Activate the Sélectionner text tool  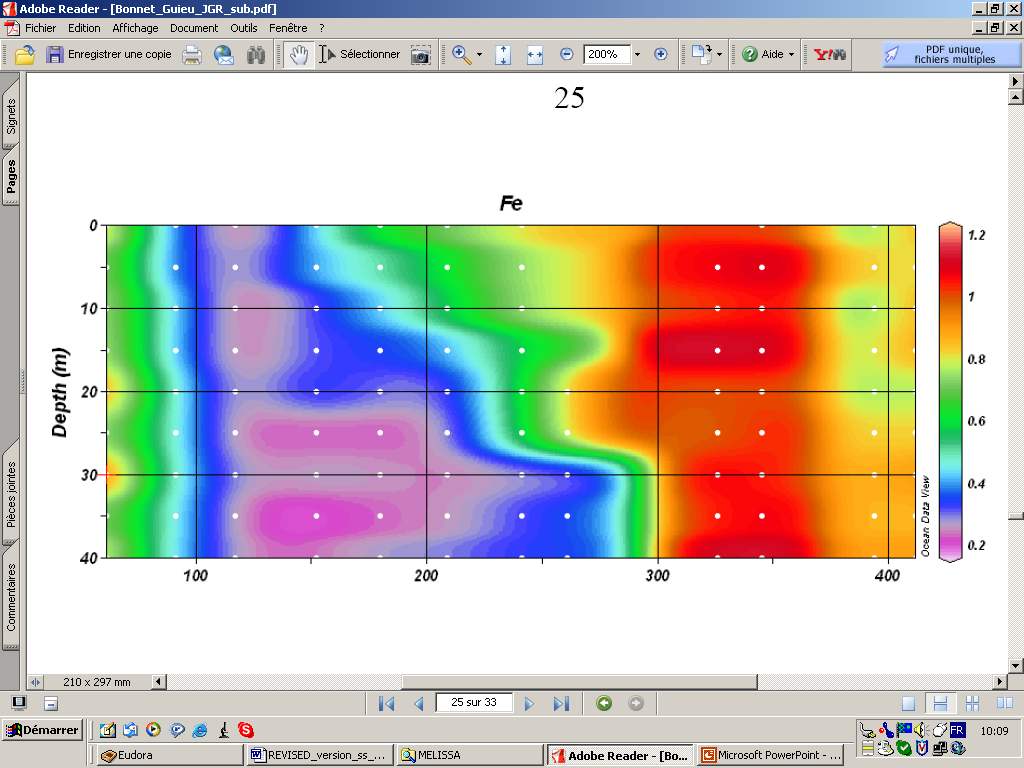coord(359,54)
